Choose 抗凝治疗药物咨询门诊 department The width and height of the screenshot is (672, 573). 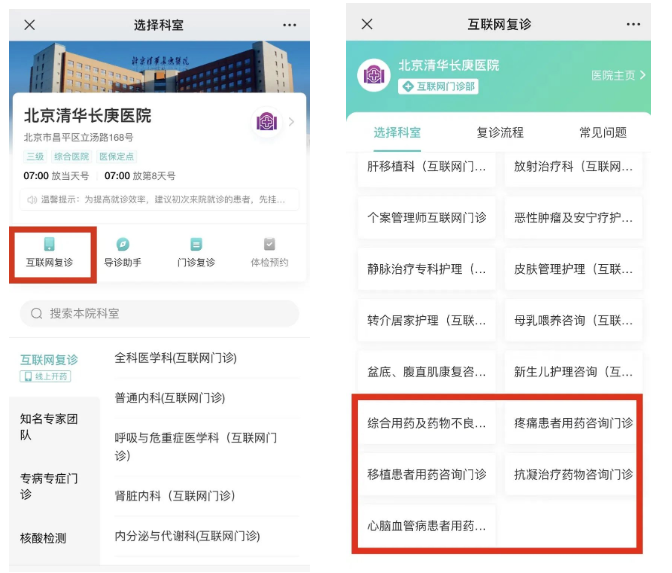[x=573, y=474]
